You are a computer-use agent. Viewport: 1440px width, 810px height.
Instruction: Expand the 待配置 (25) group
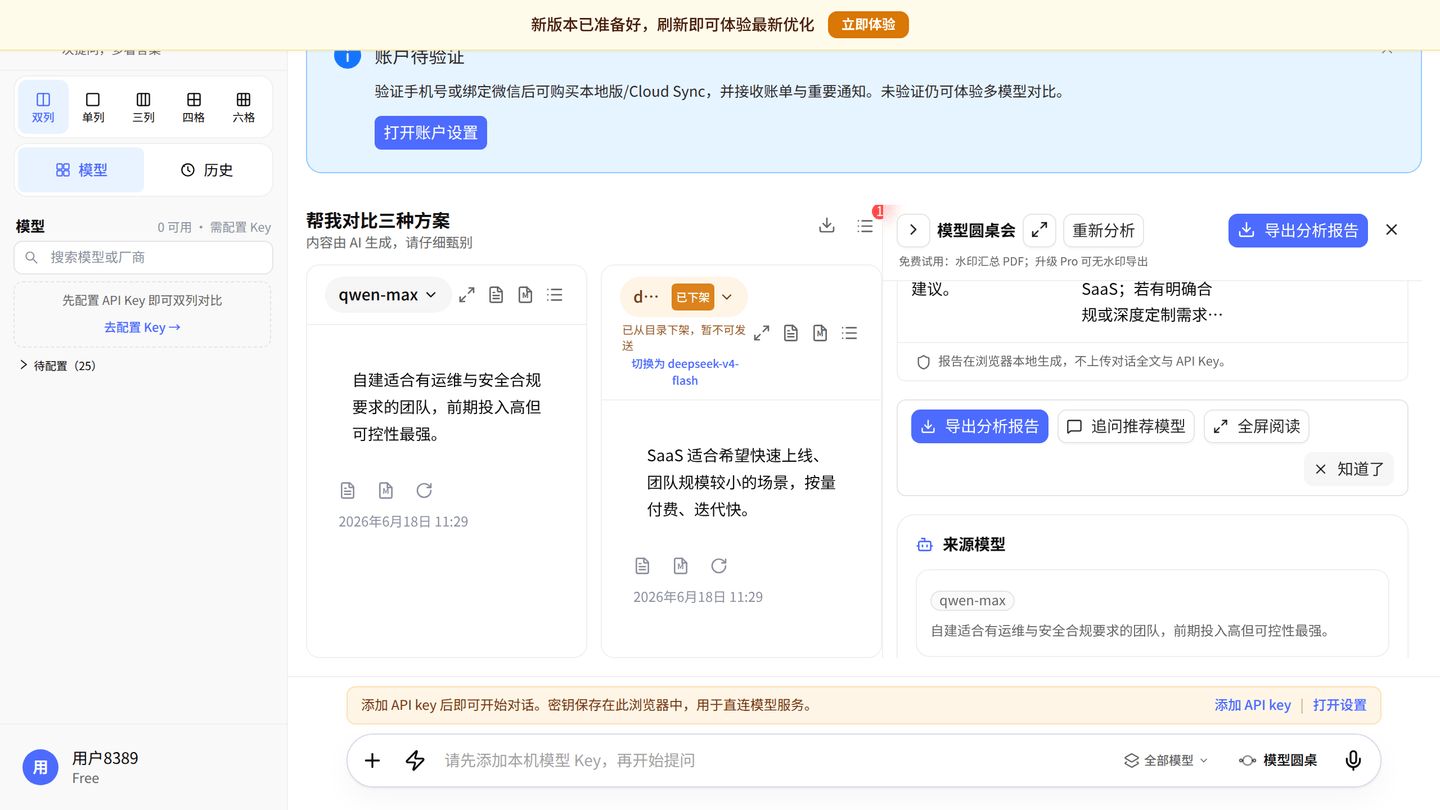[x=58, y=366]
